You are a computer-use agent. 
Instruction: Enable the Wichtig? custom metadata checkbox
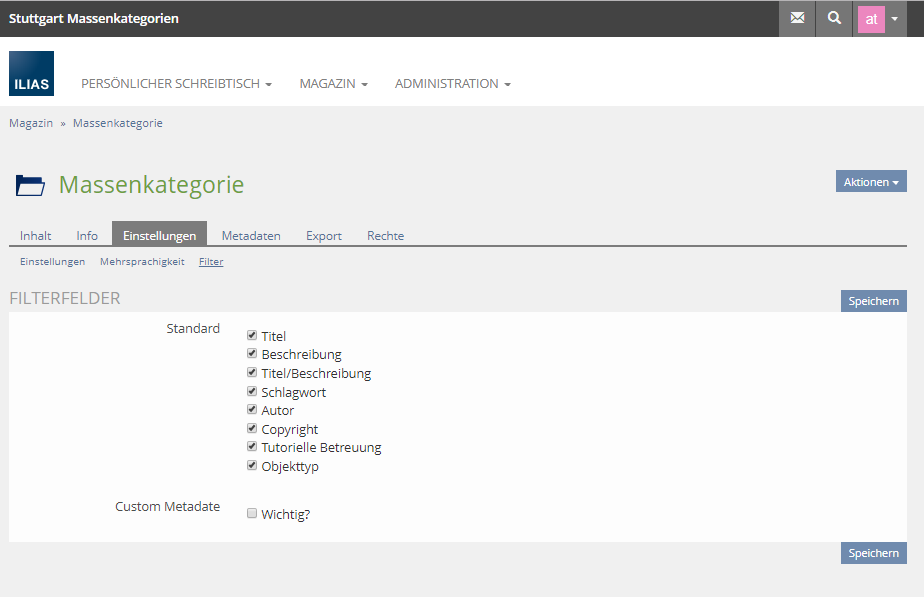pyautogui.click(x=252, y=514)
